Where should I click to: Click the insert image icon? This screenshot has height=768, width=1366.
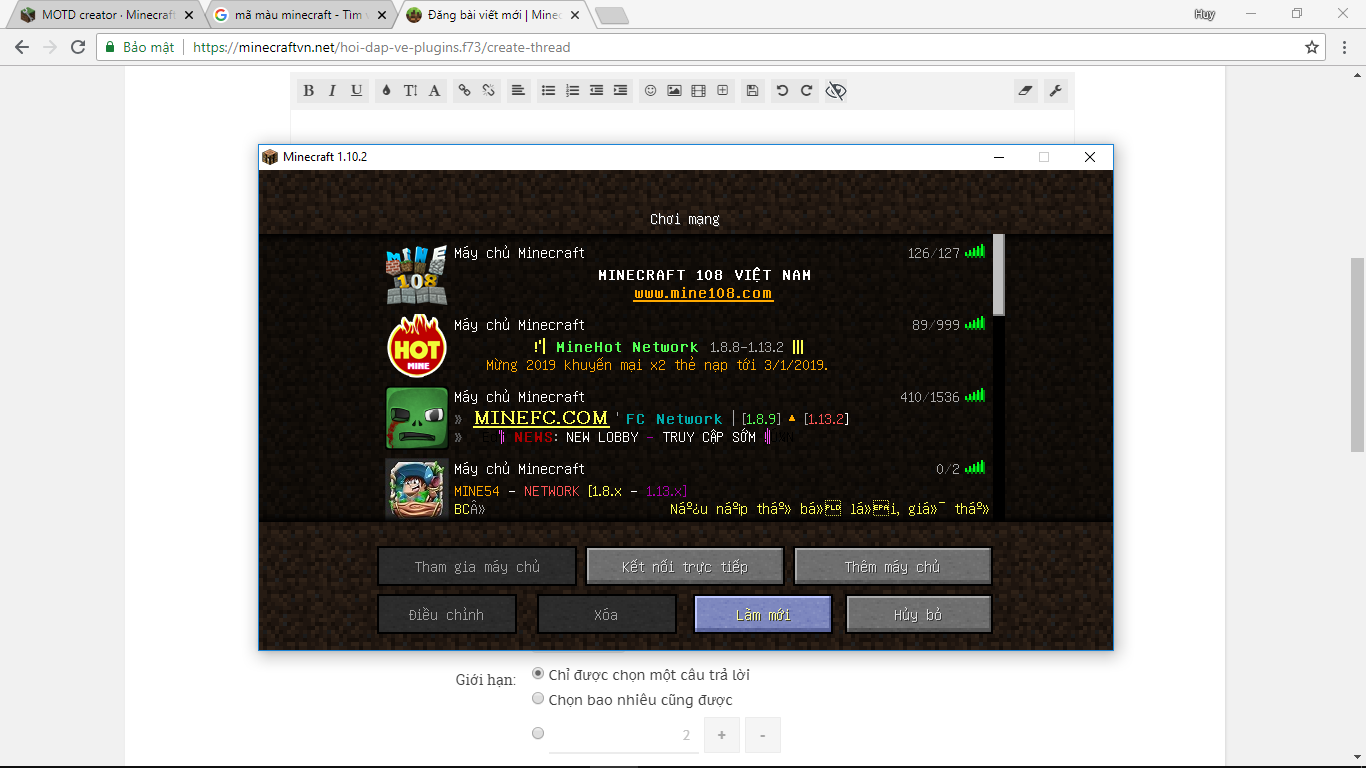(674, 91)
